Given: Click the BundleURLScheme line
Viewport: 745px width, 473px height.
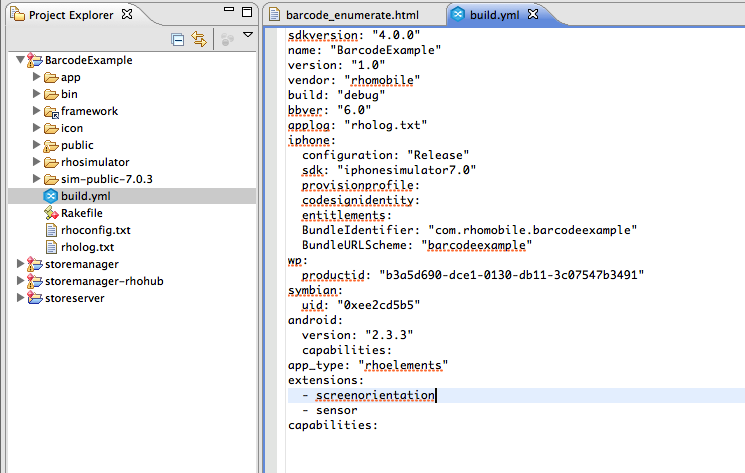Looking at the screenshot, I should coord(417,245).
